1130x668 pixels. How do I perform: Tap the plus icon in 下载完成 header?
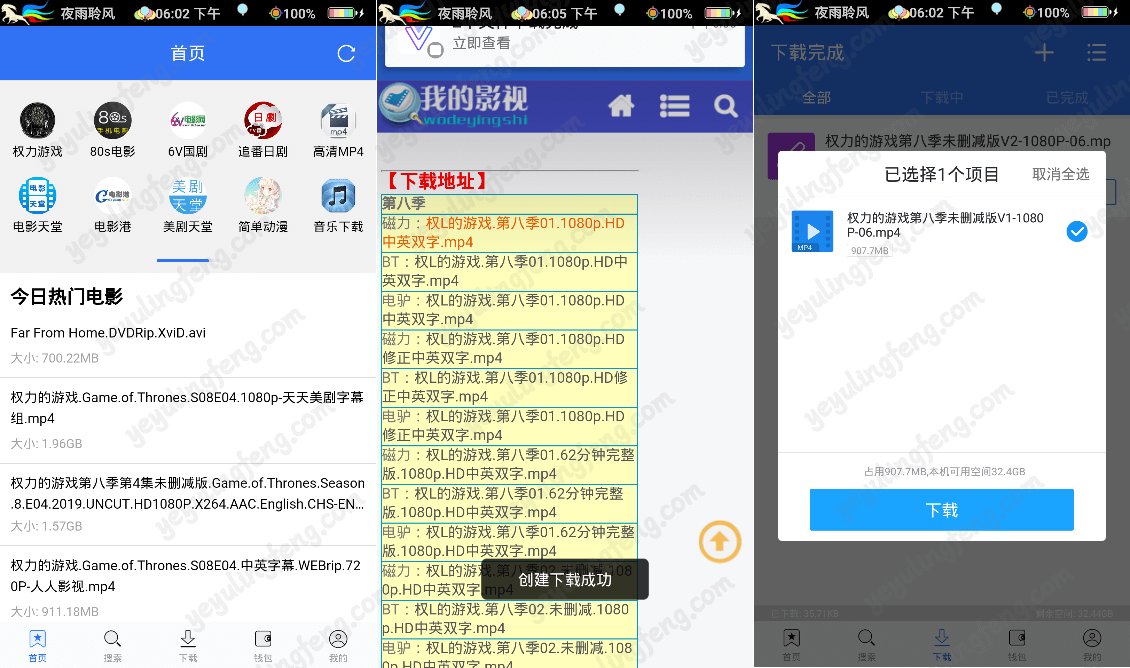pos(1044,53)
